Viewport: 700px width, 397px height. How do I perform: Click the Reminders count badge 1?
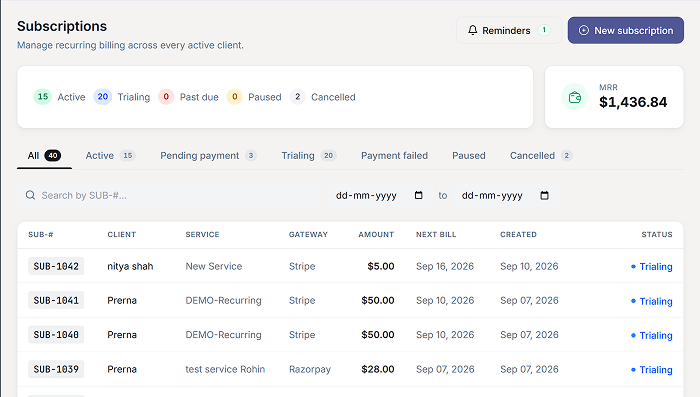coord(544,30)
